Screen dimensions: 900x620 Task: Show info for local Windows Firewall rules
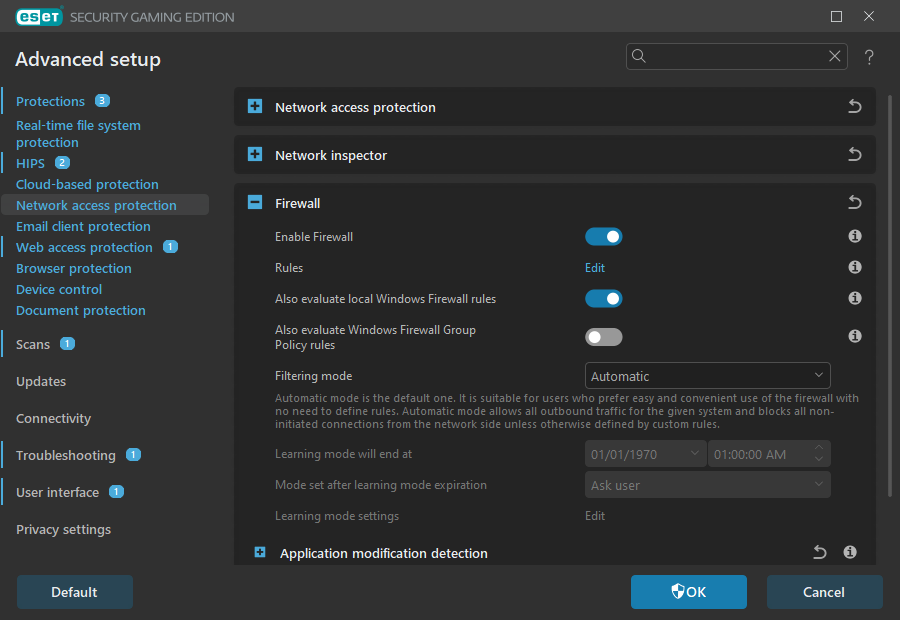855,299
